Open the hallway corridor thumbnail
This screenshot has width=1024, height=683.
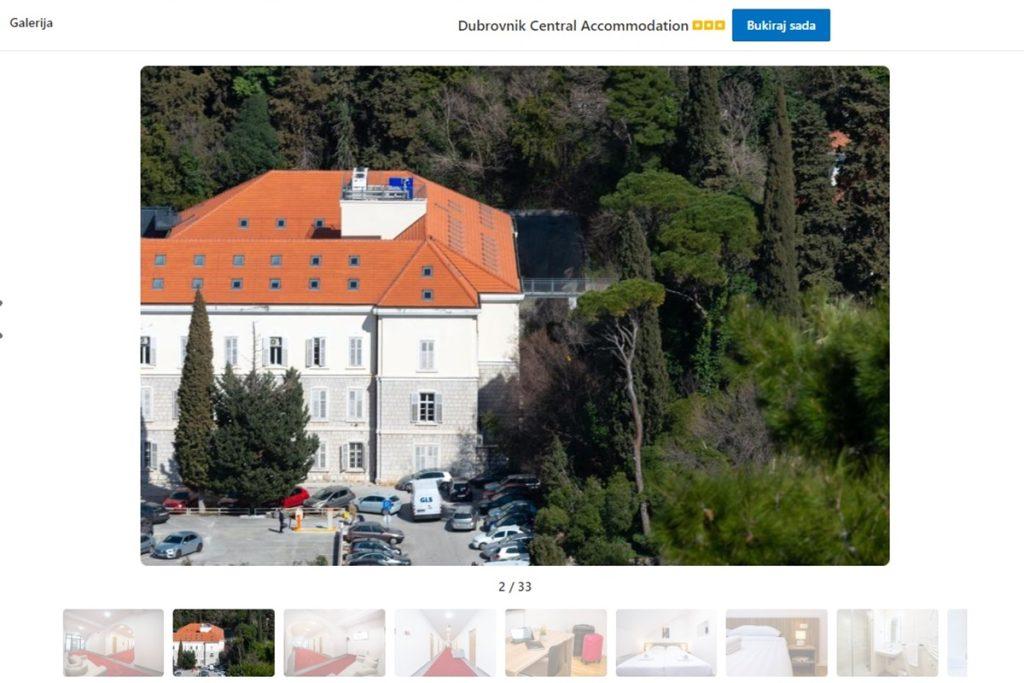(445, 643)
